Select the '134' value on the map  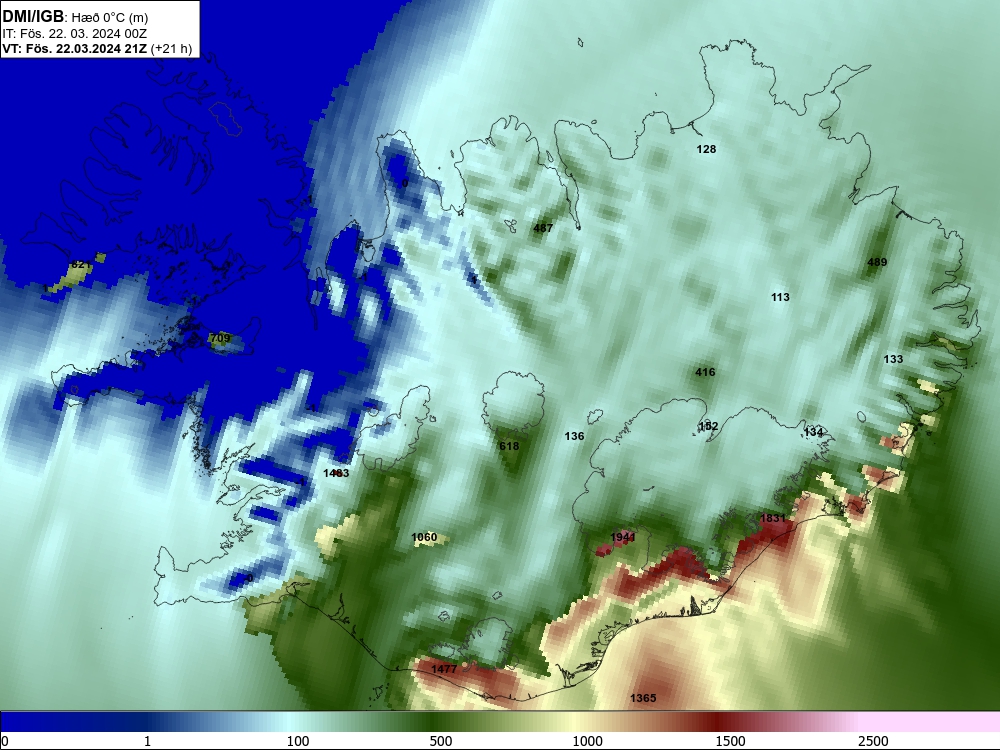pos(813,432)
